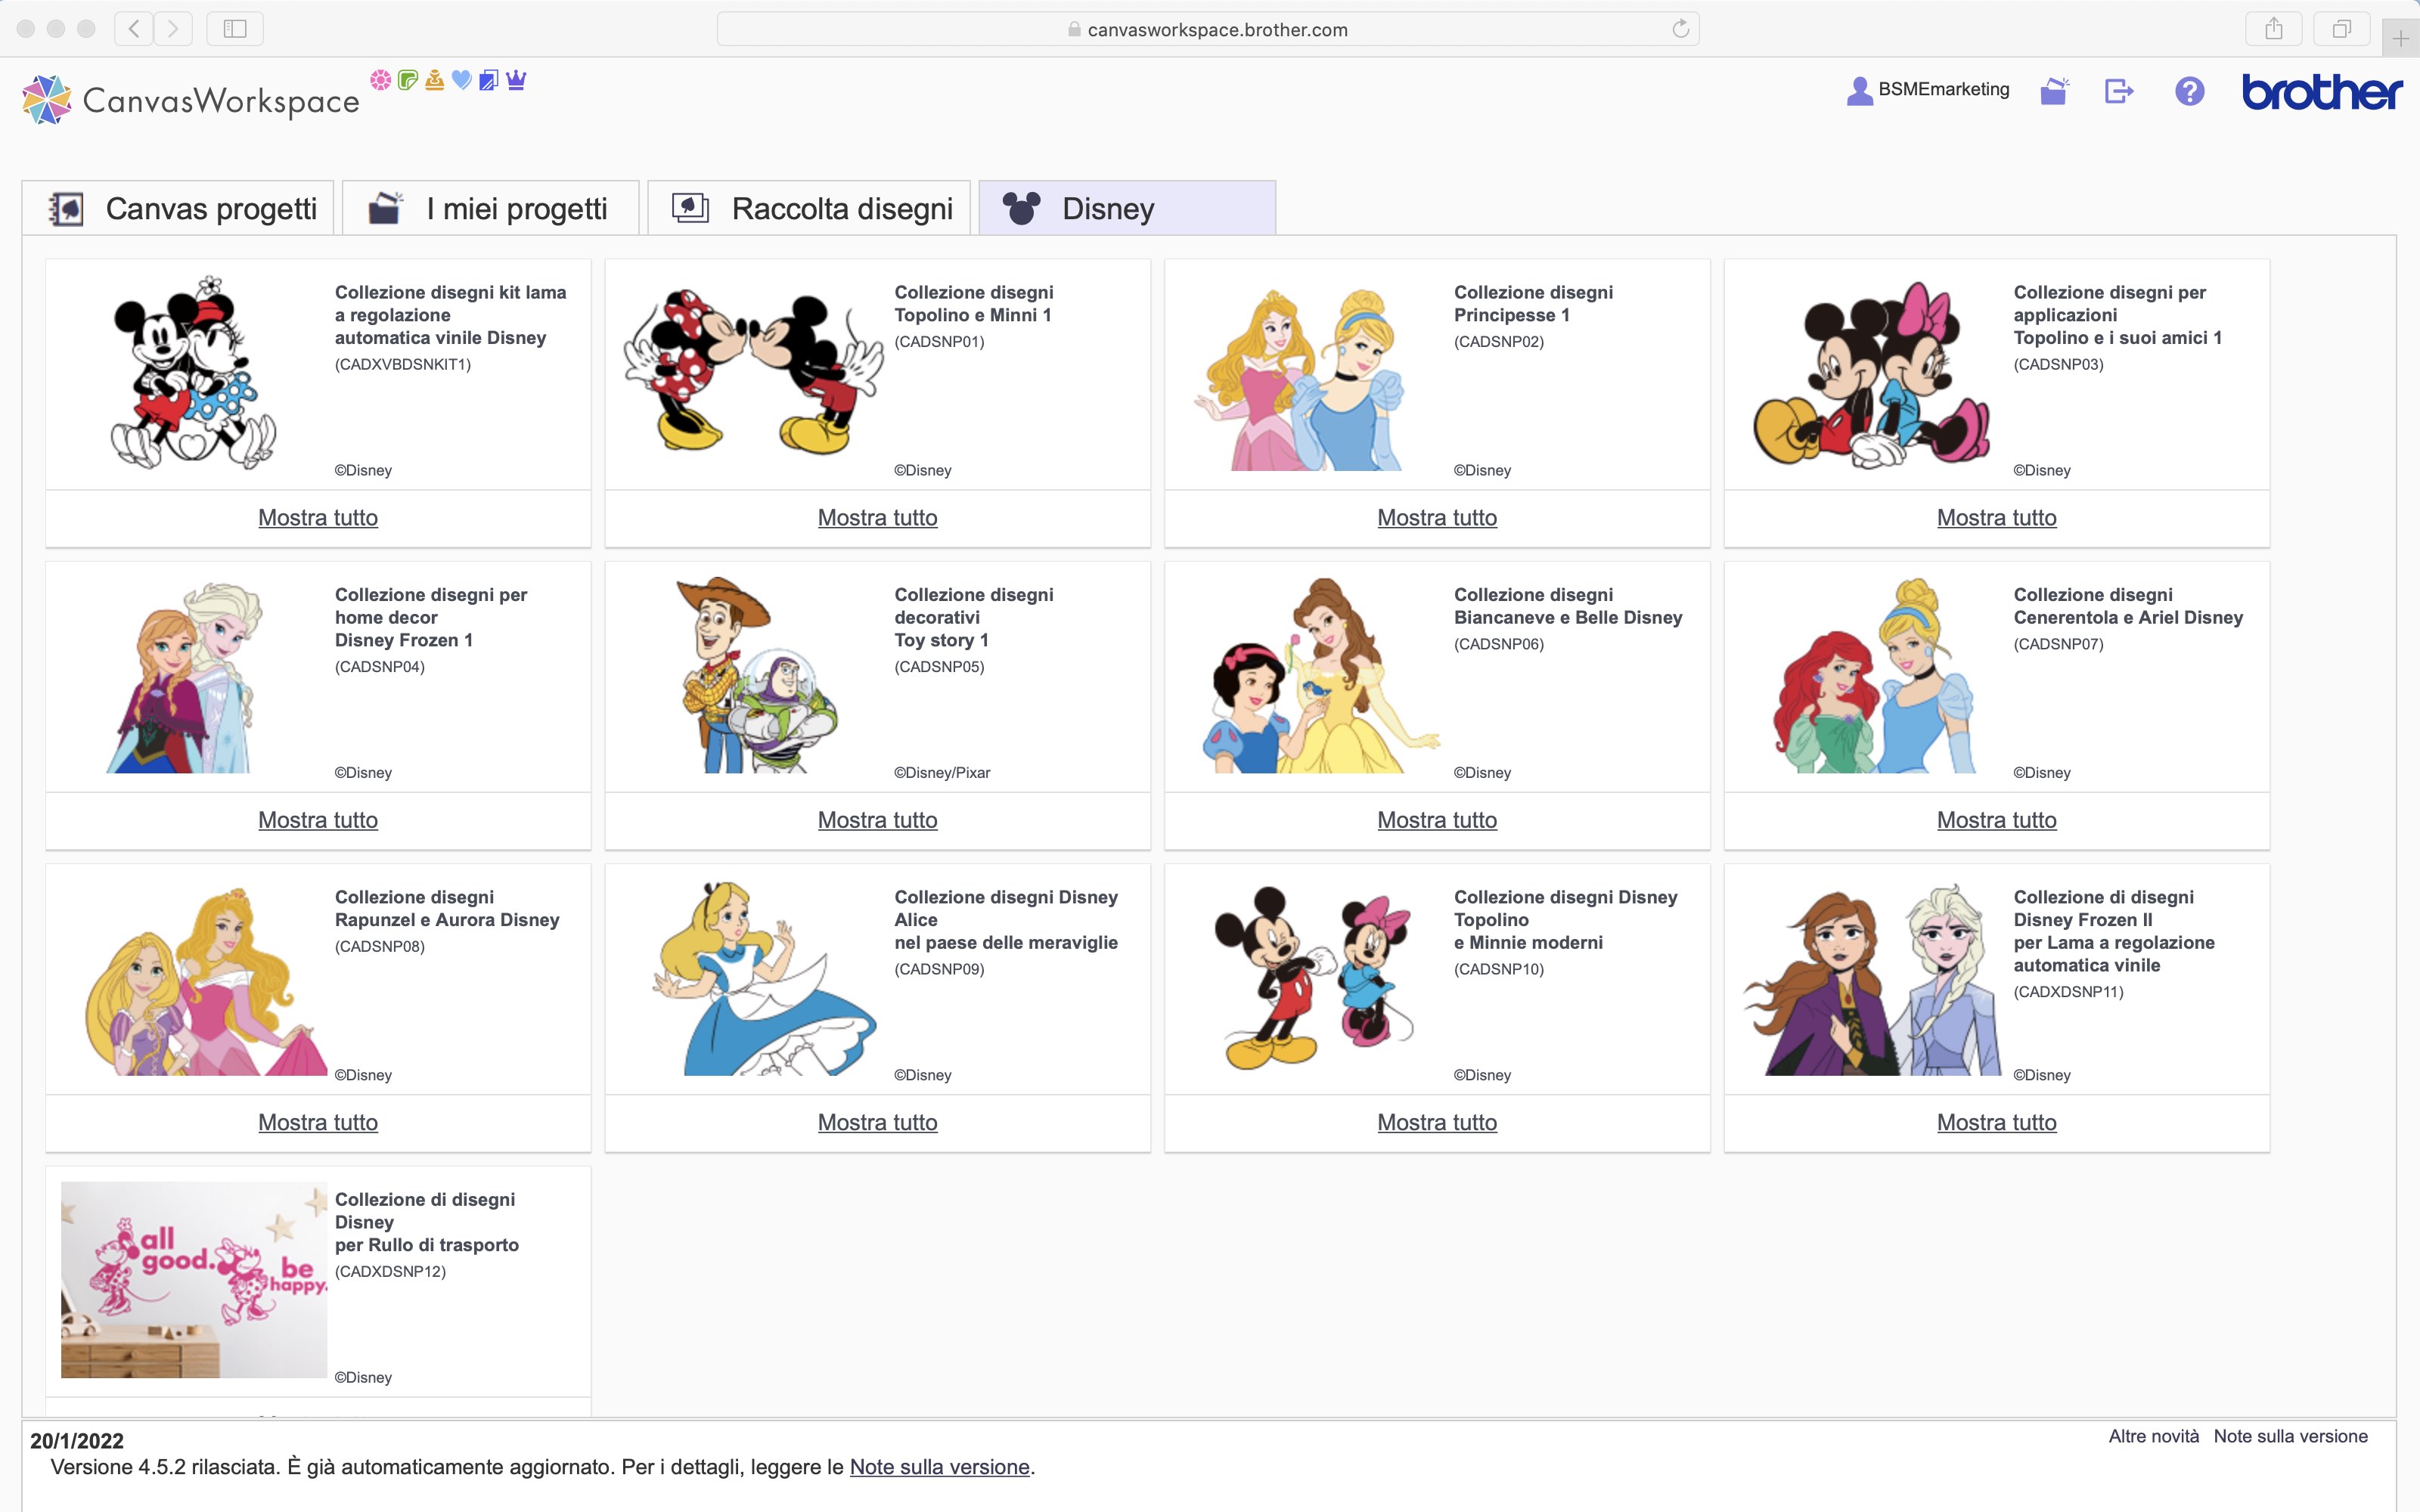Viewport: 2420px width, 1512px height.
Task: Click title Collezione di disegni per Rullo di trasporto
Action: (427, 1222)
